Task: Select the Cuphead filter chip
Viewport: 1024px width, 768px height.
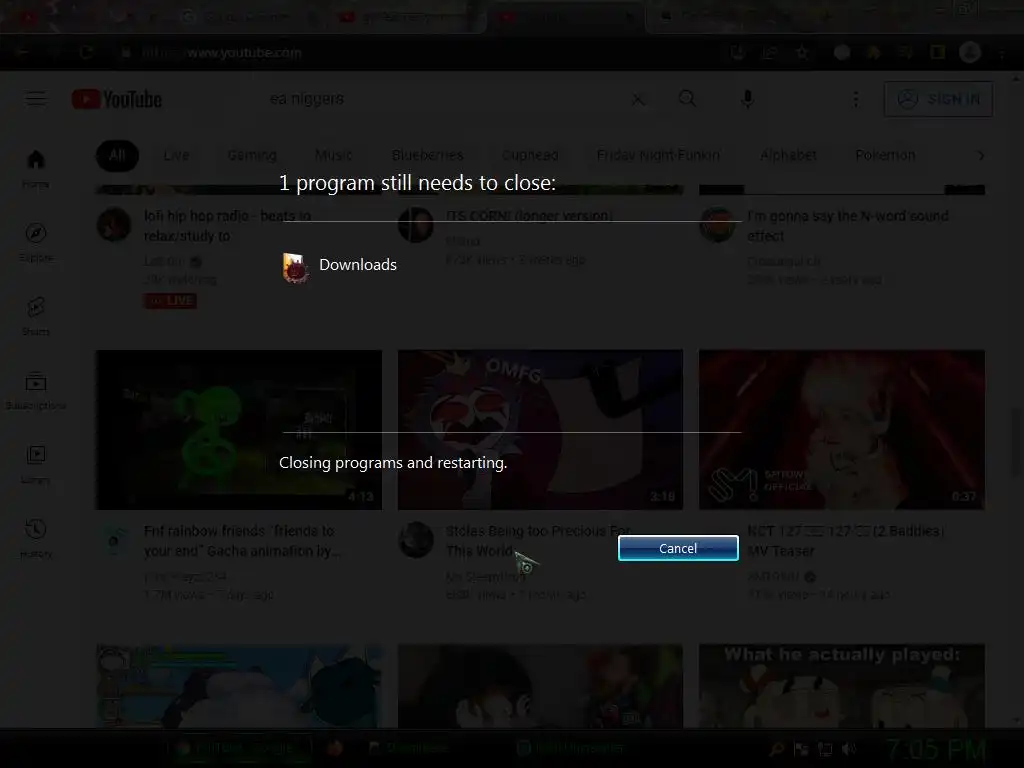Action: point(530,155)
